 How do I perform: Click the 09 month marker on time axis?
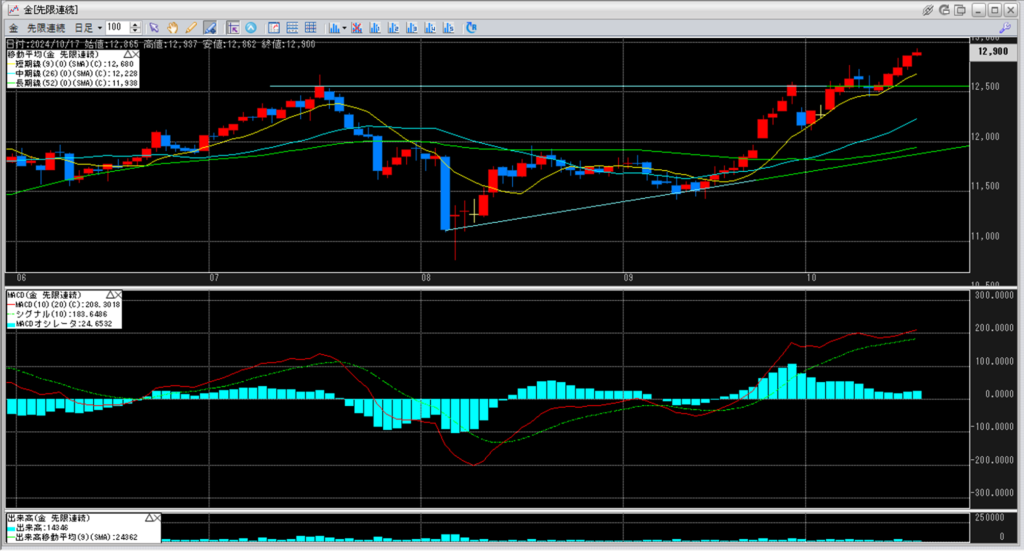[x=628, y=277]
